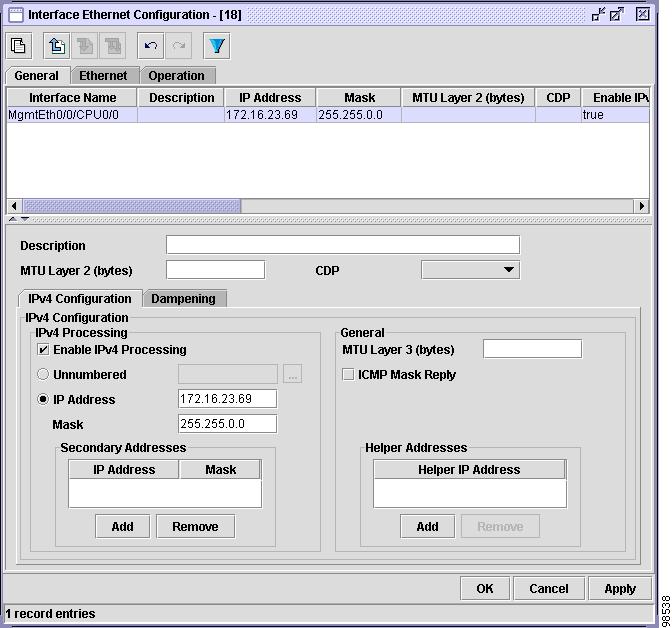672x628 pixels.
Task: Click the 'true' cell in table
Action: [615, 115]
